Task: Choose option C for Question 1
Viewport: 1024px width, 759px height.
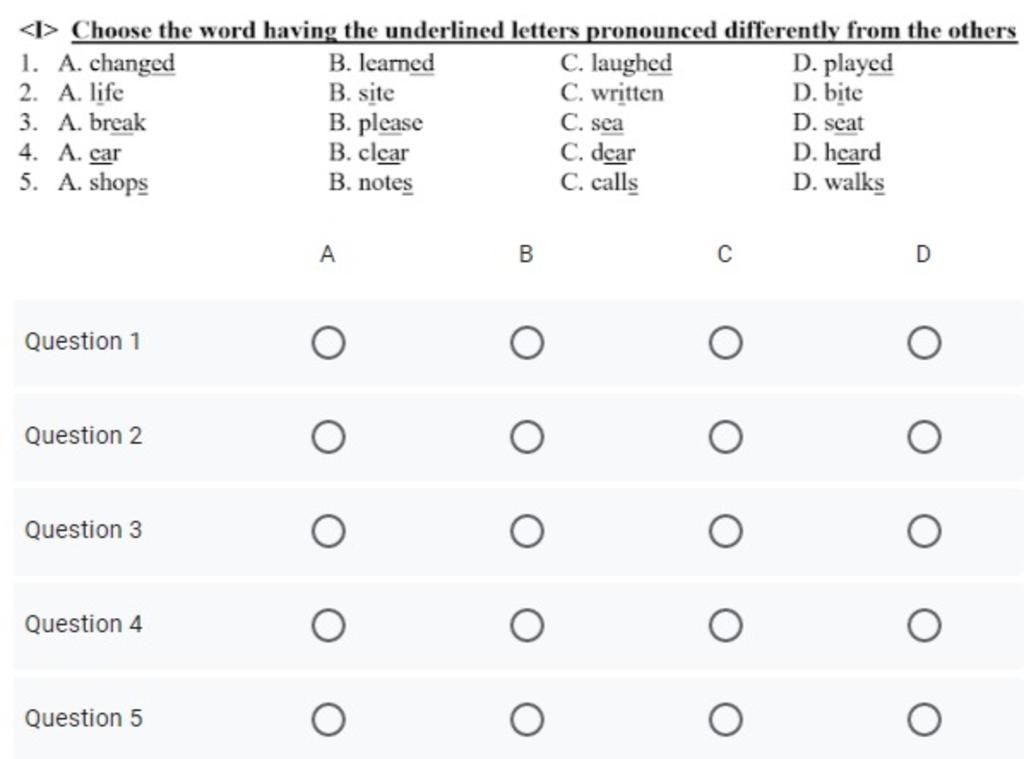Action: 725,343
